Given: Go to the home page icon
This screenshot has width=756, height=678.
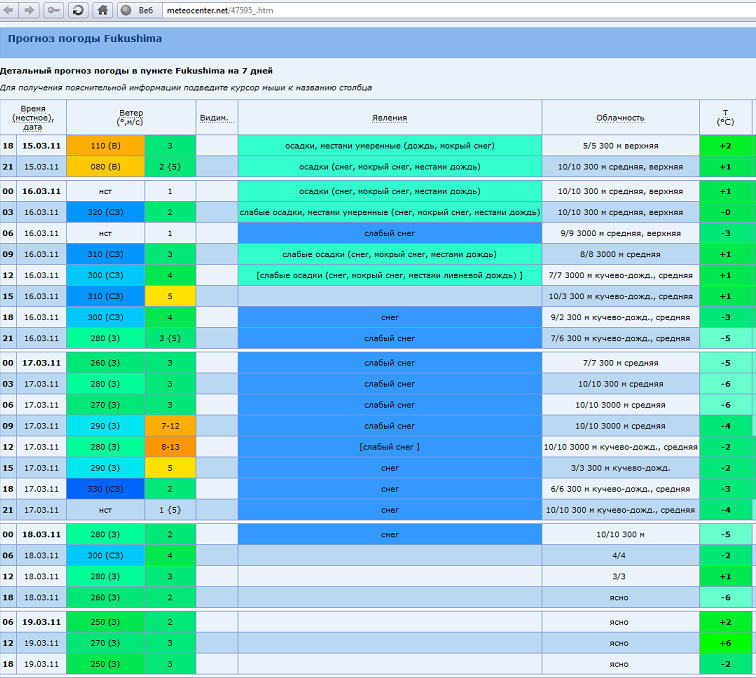Looking at the screenshot, I should pyautogui.click(x=102, y=10).
